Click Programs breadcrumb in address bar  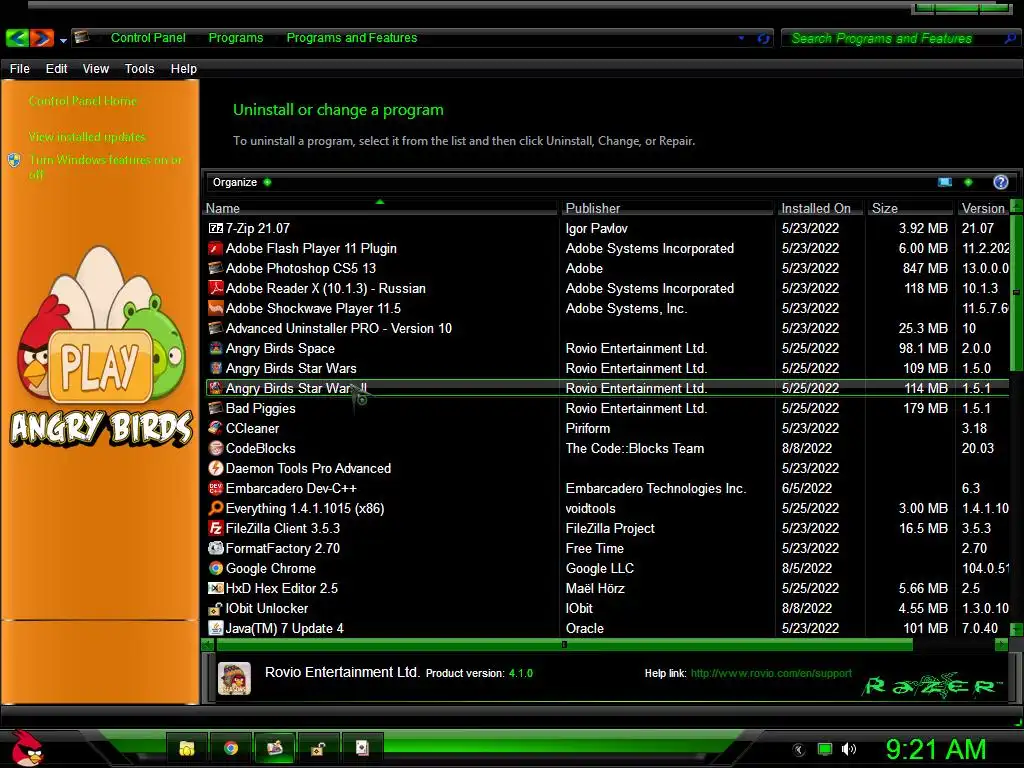click(x=236, y=38)
